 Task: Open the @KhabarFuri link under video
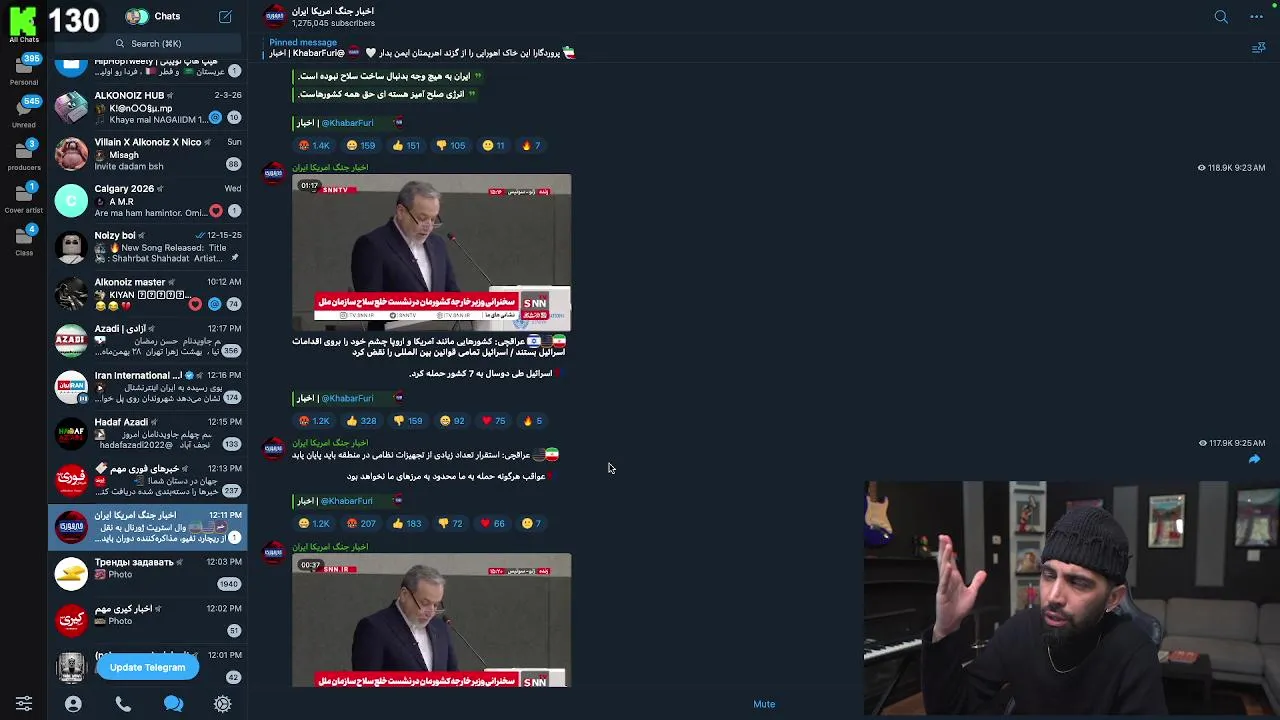(347, 398)
